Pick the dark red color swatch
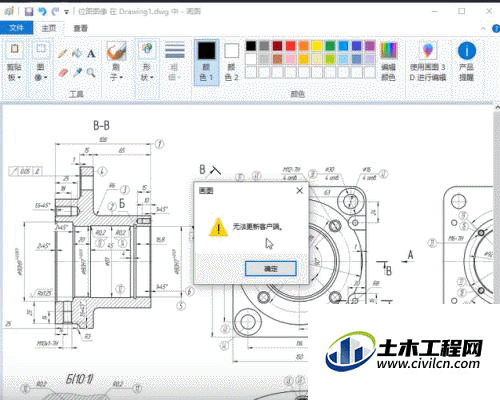Viewport: 500px width, 400px height. tap(277, 46)
